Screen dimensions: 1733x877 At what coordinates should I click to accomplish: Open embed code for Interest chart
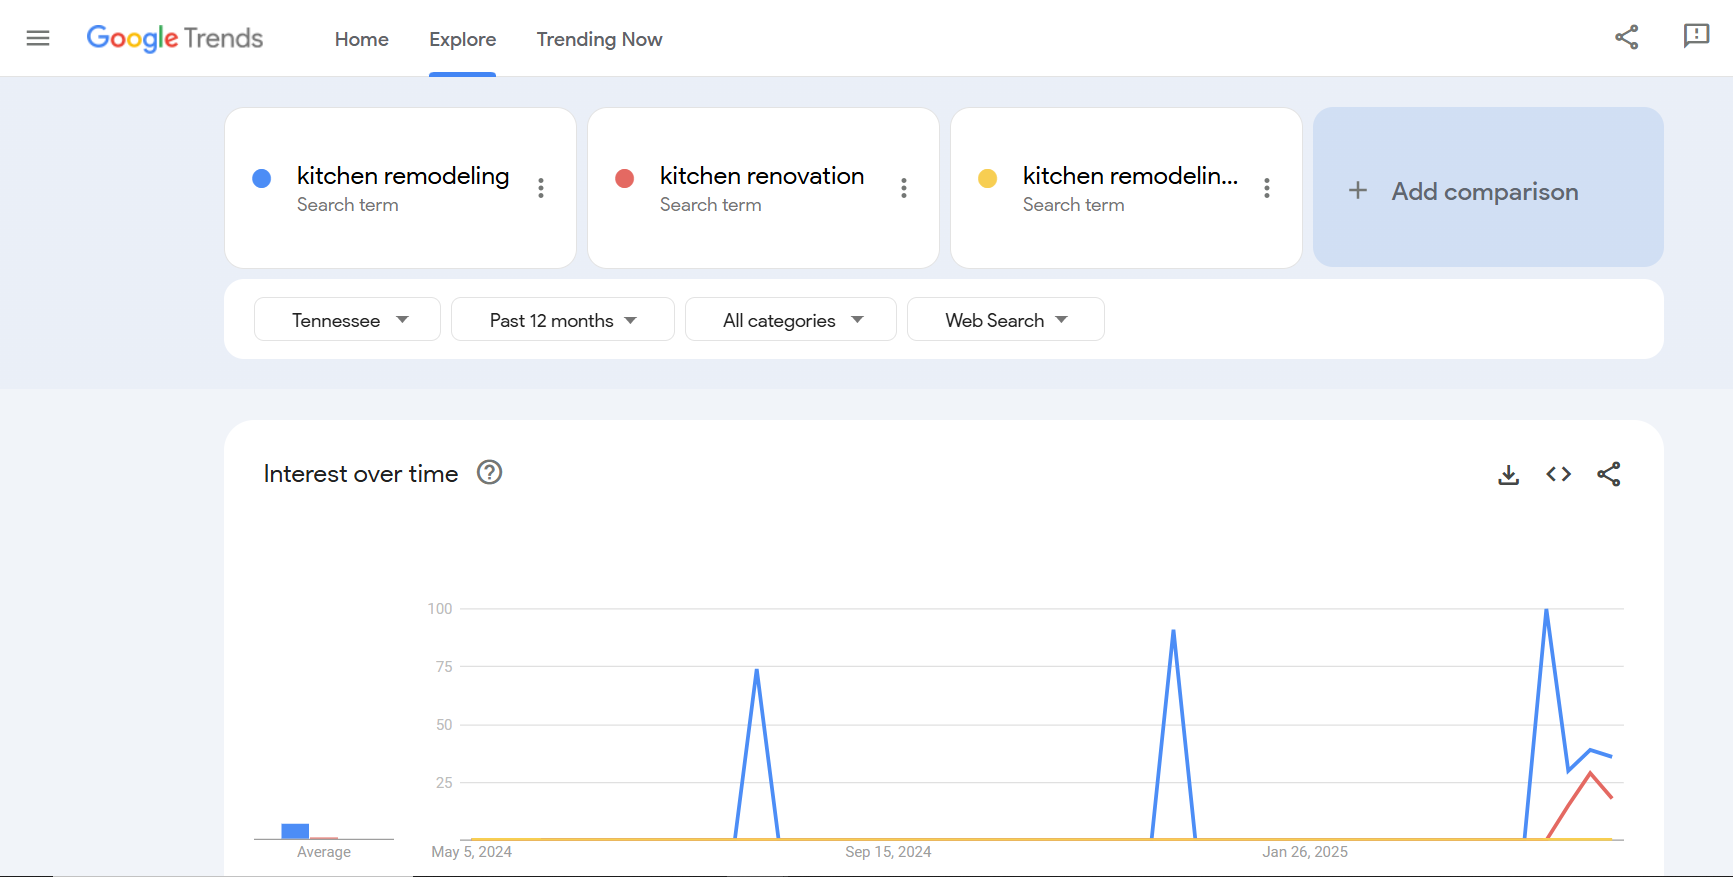(1558, 474)
